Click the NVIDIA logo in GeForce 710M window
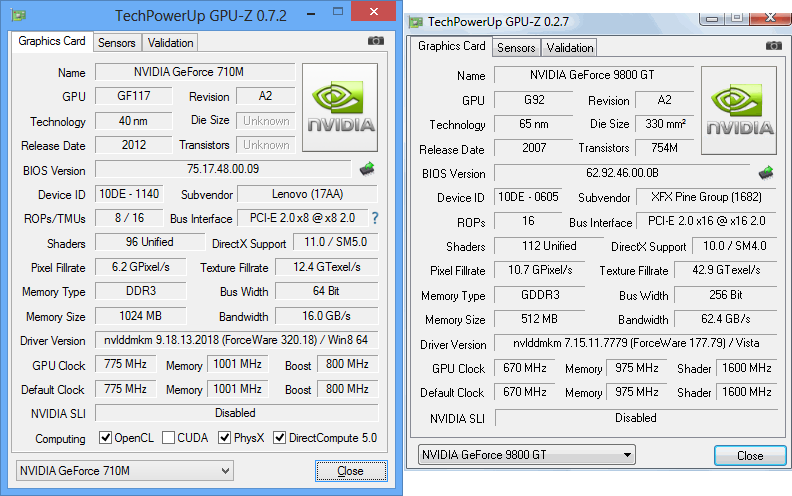The width and height of the screenshot is (792, 496). click(x=340, y=107)
